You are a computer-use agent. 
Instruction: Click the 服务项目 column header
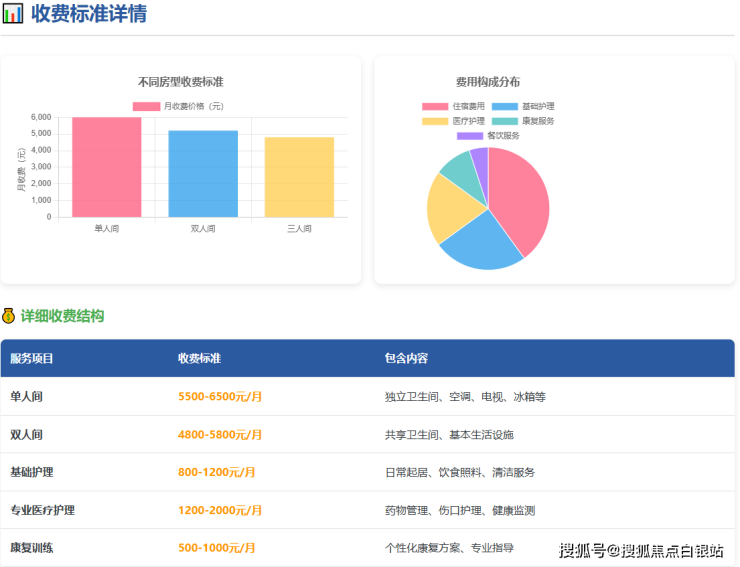click(x=32, y=358)
